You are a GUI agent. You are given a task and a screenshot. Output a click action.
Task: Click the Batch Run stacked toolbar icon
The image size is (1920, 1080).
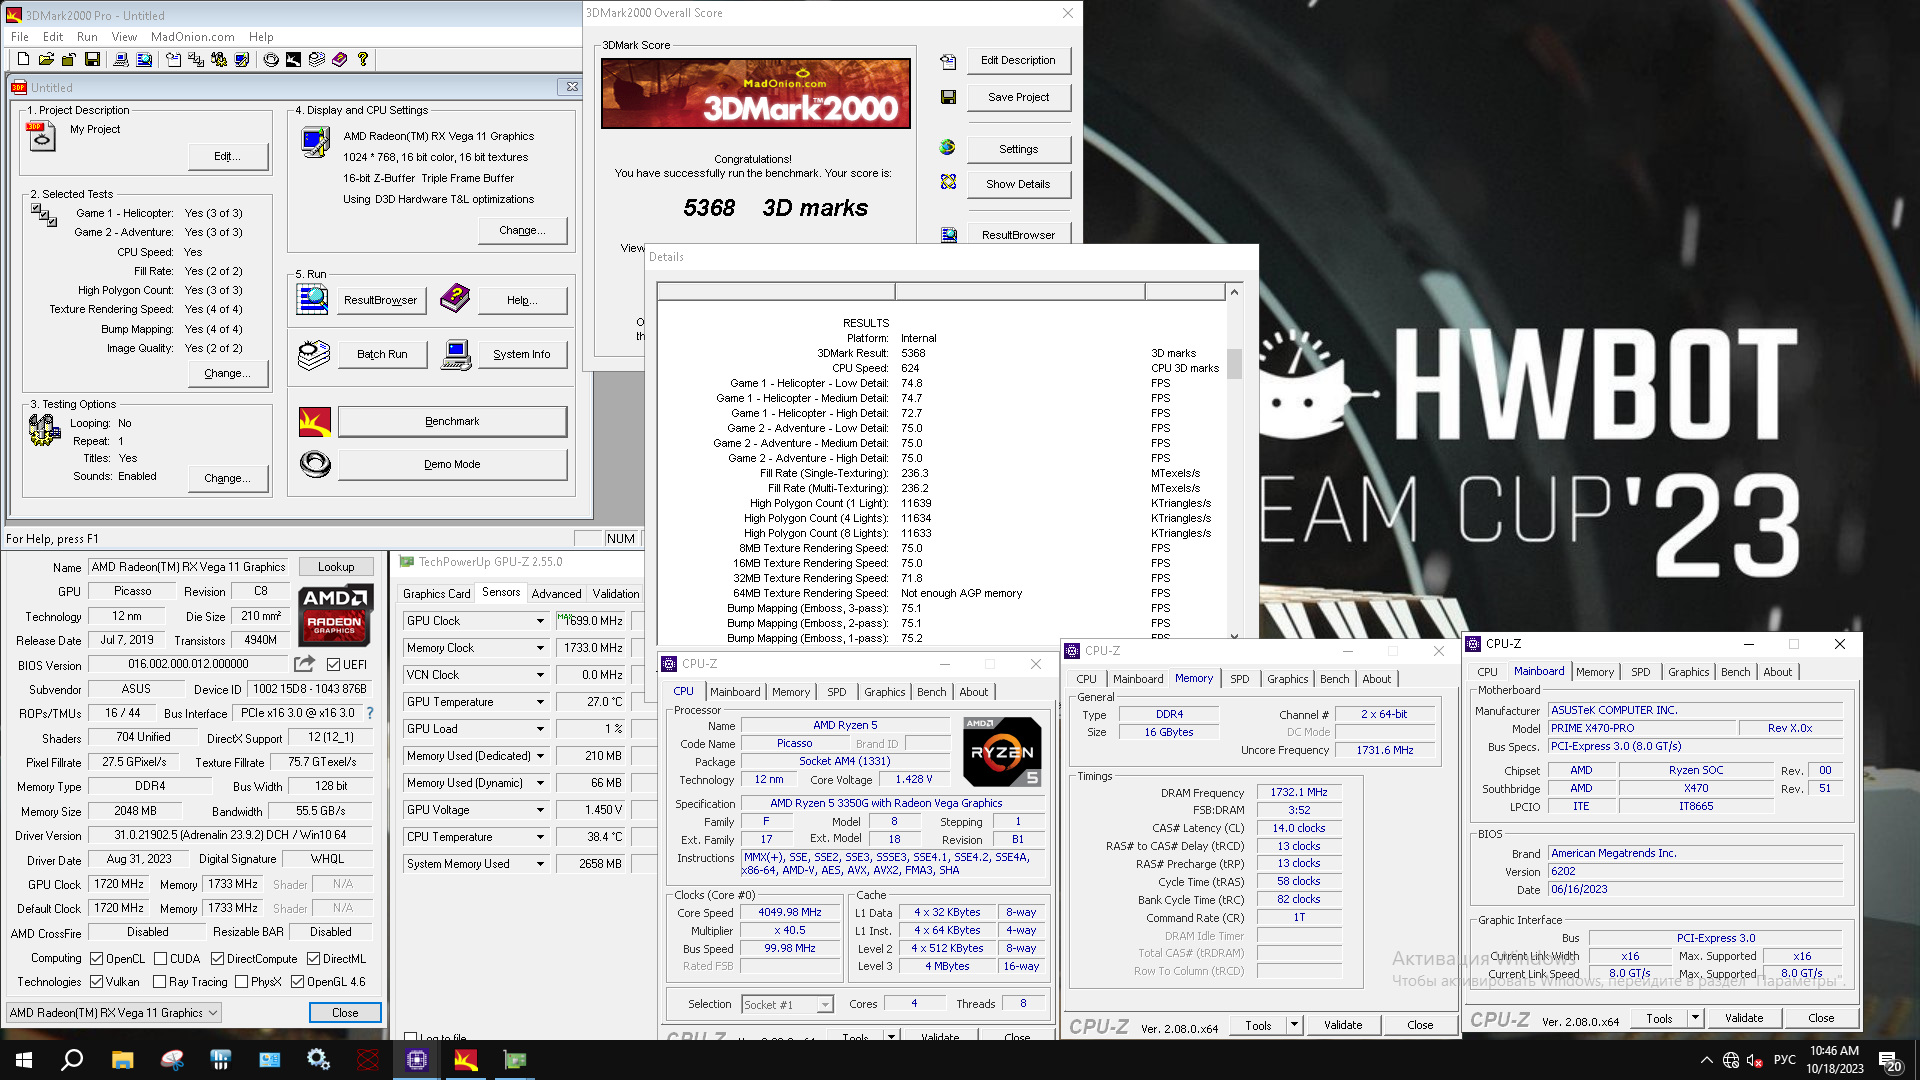tap(317, 60)
